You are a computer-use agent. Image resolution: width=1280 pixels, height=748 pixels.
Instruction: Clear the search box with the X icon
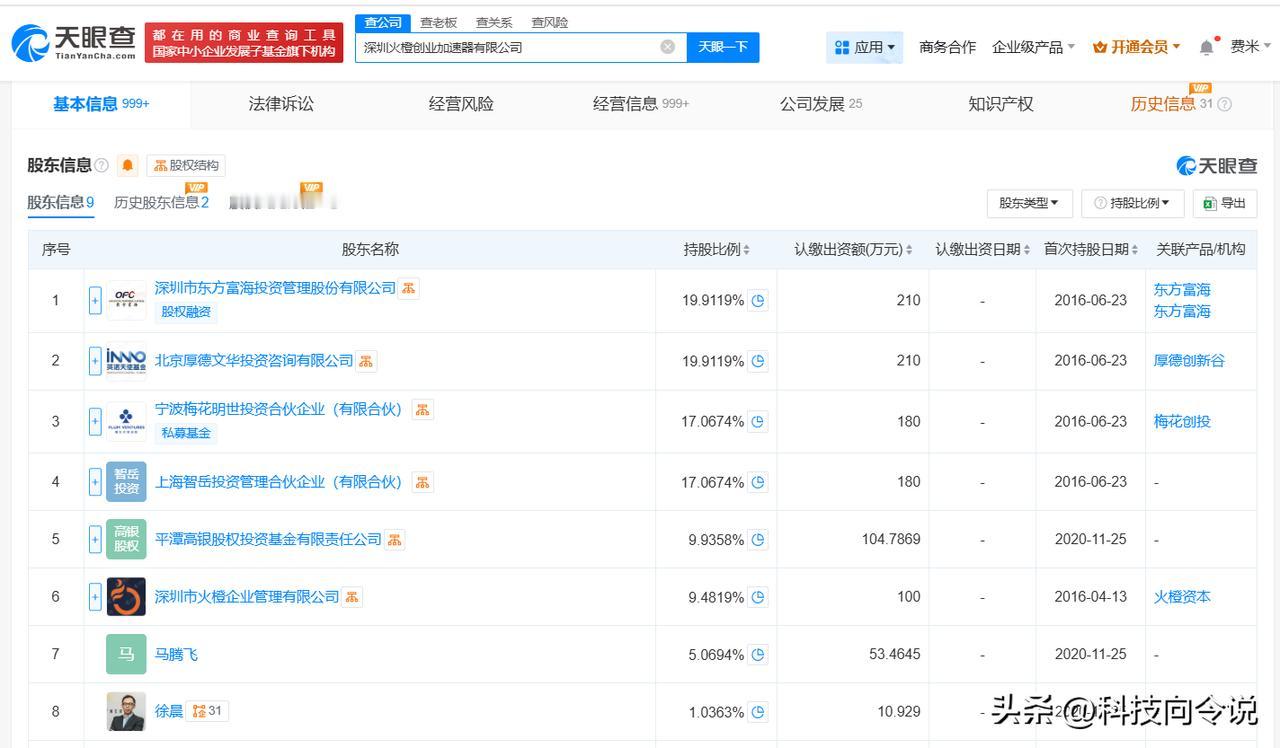tap(668, 47)
